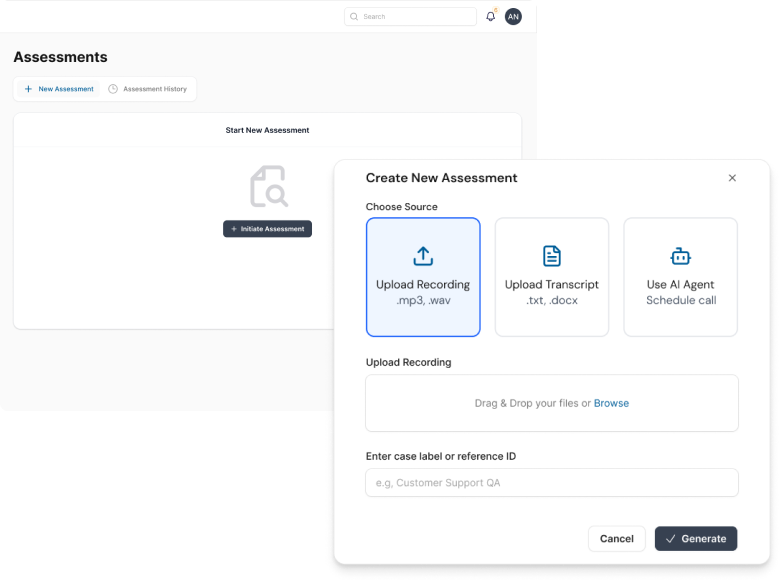Viewport: 779px width, 580px height.
Task: Click the search magnifier icon
Action: [354, 17]
